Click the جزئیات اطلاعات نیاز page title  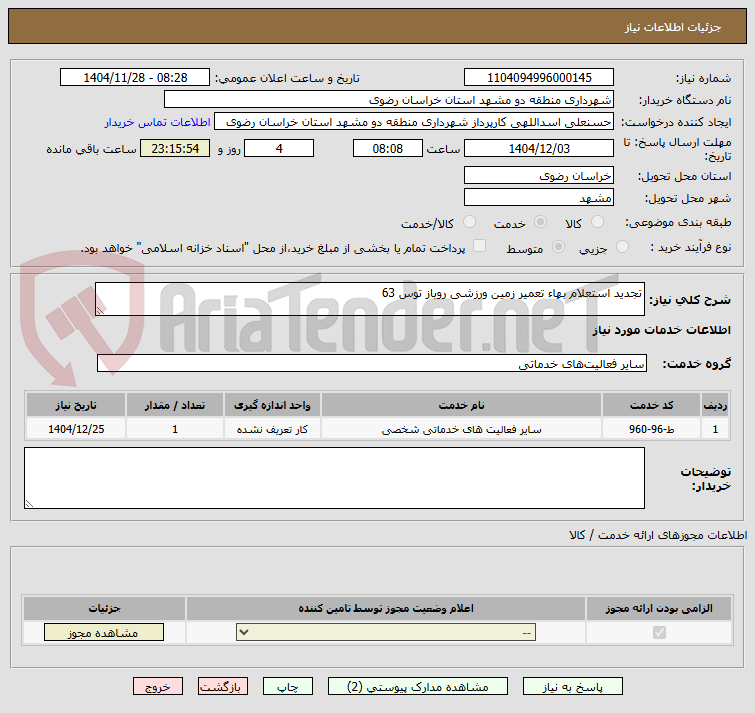pos(673,27)
